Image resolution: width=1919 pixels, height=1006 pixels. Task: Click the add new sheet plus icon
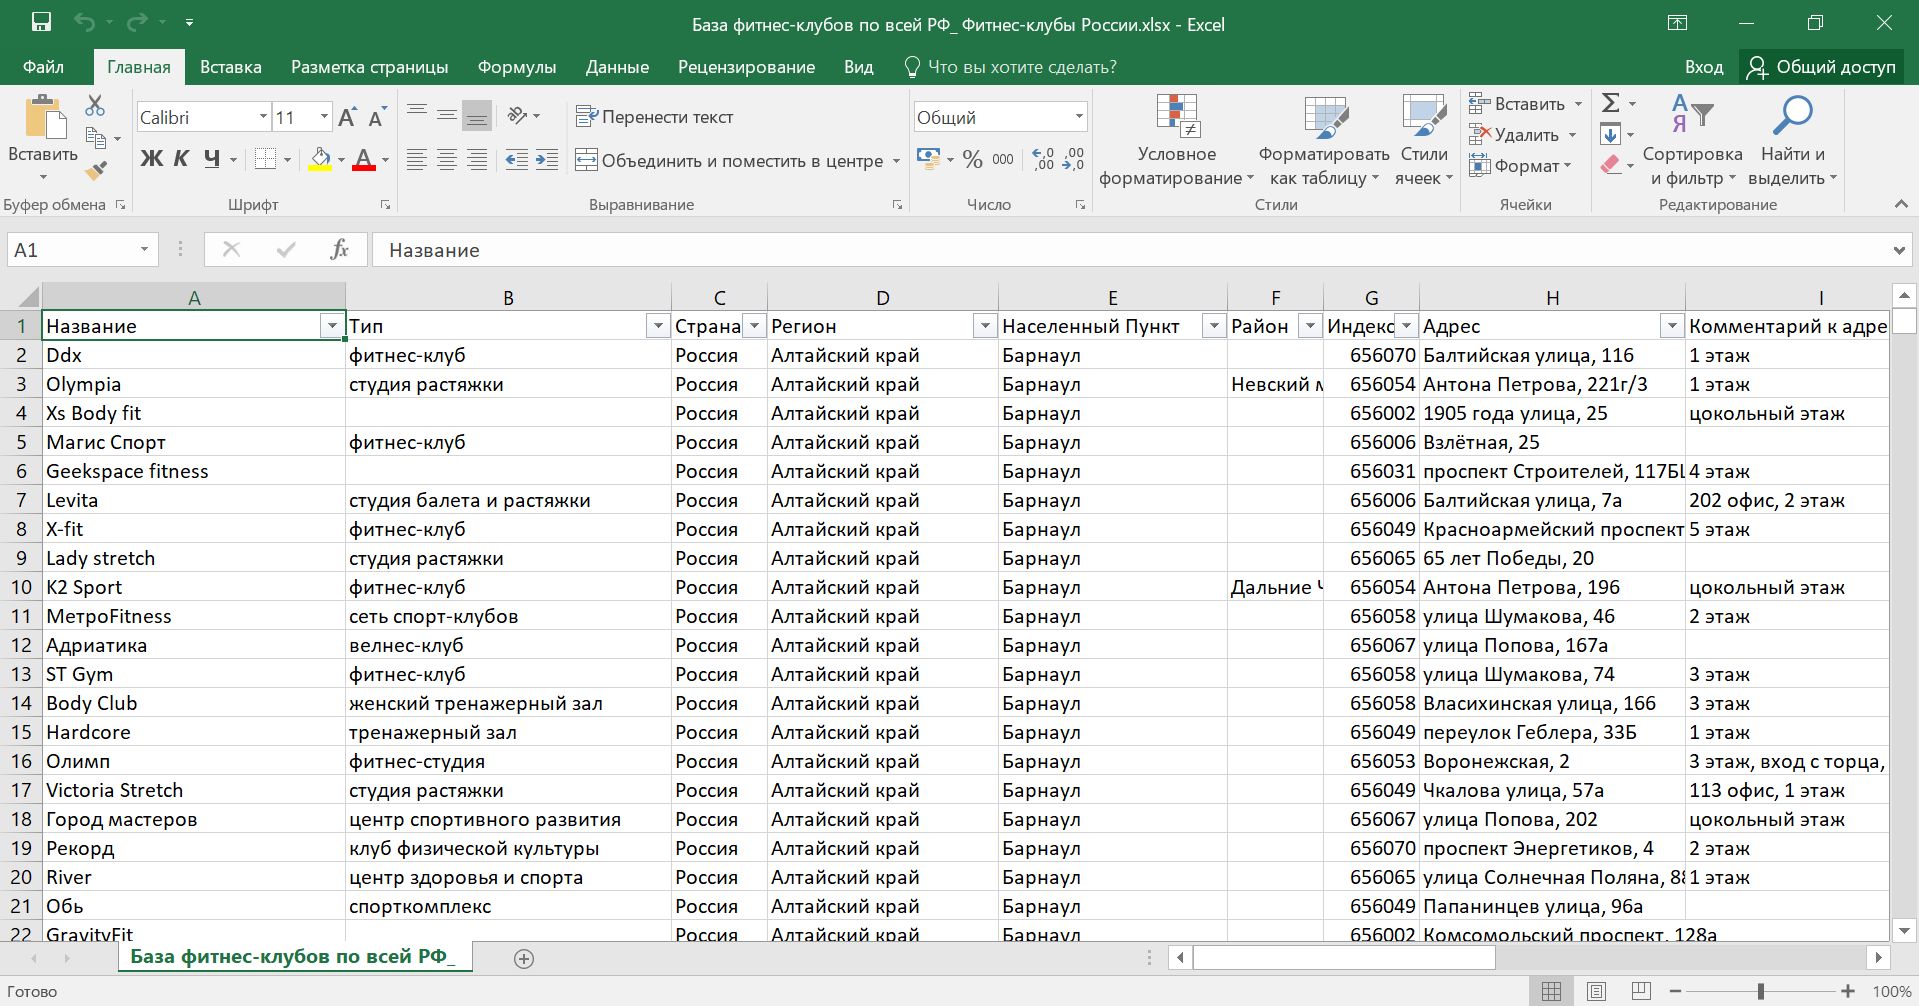[523, 958]
